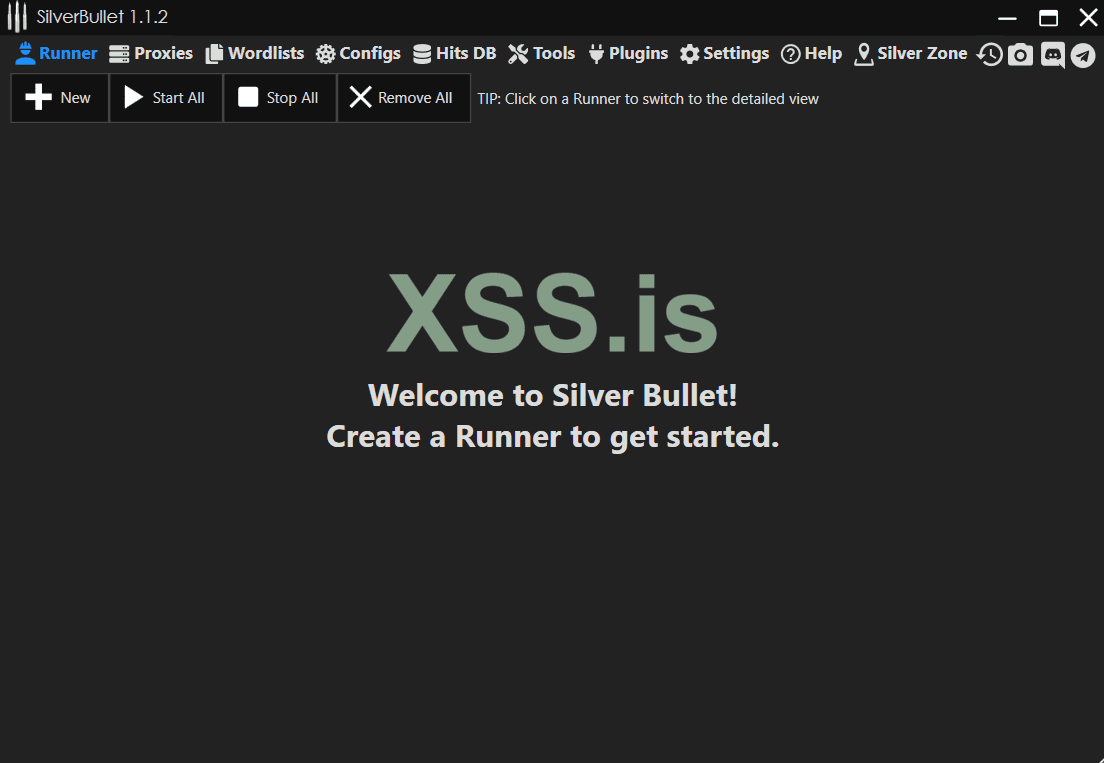1104x763 pixels.
Task: Click the Remove All button
Action: (x=403, y=98)
